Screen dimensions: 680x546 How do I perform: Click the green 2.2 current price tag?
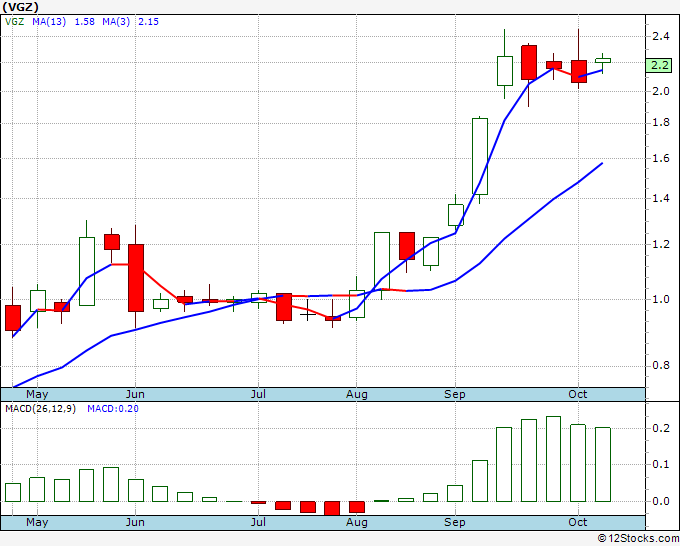[659, 65]
